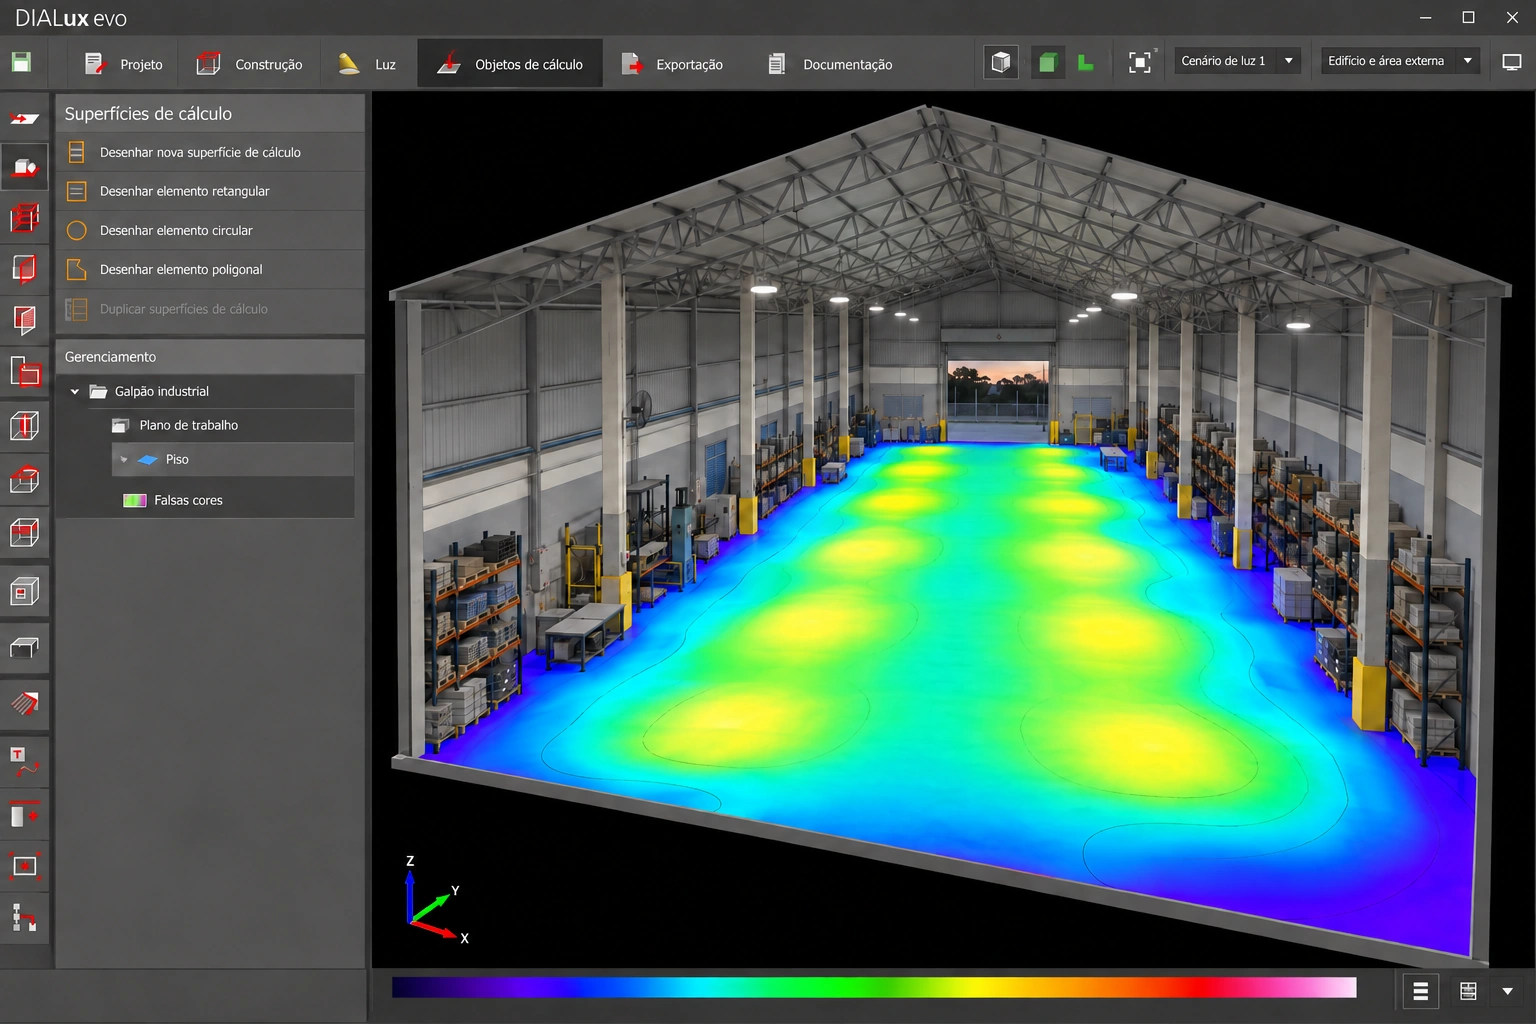The image size is (1536, 1024).
Task: Open the Documentação tab
Action: tap(830, 64)
